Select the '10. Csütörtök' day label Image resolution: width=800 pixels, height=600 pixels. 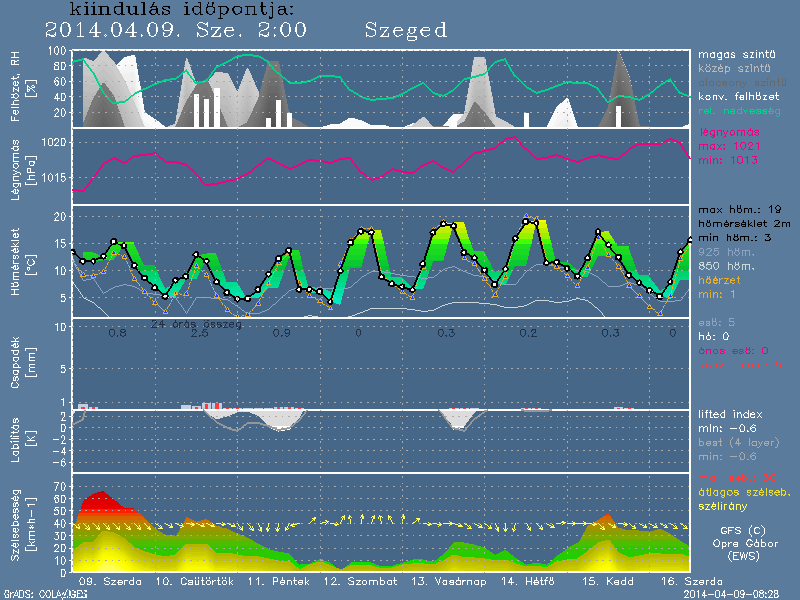tap(186, 581)
